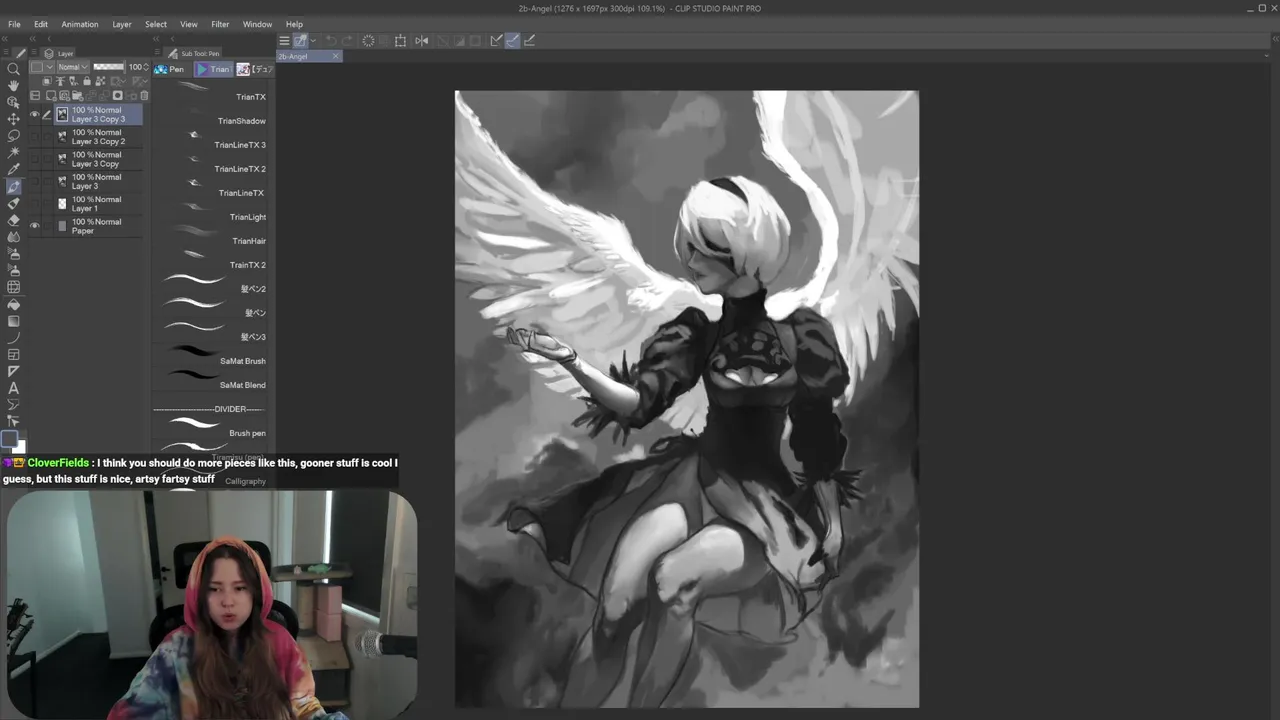Show Layer 3 Copy 2 visibility box
Image resolution: width=1280 pixels, height=720 pixels.
click(x=34, y=137)
